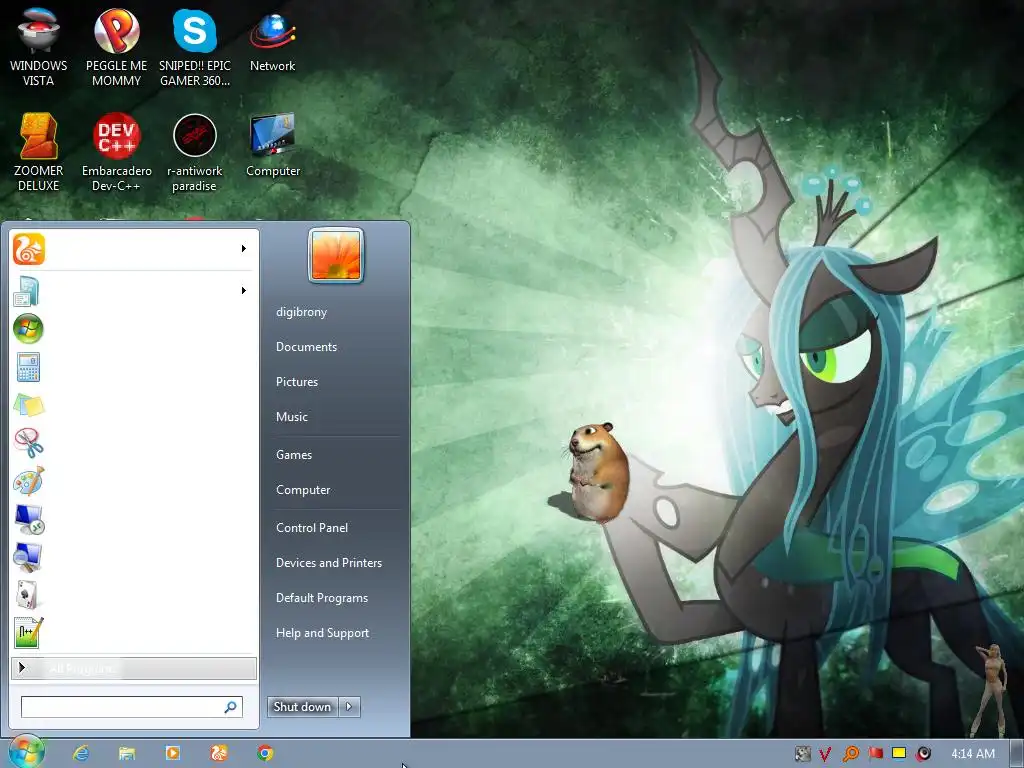Open UC Browser pinned on the taskbar
Image resolution: width=1024 pixels, height=768 pixels.
219,753
